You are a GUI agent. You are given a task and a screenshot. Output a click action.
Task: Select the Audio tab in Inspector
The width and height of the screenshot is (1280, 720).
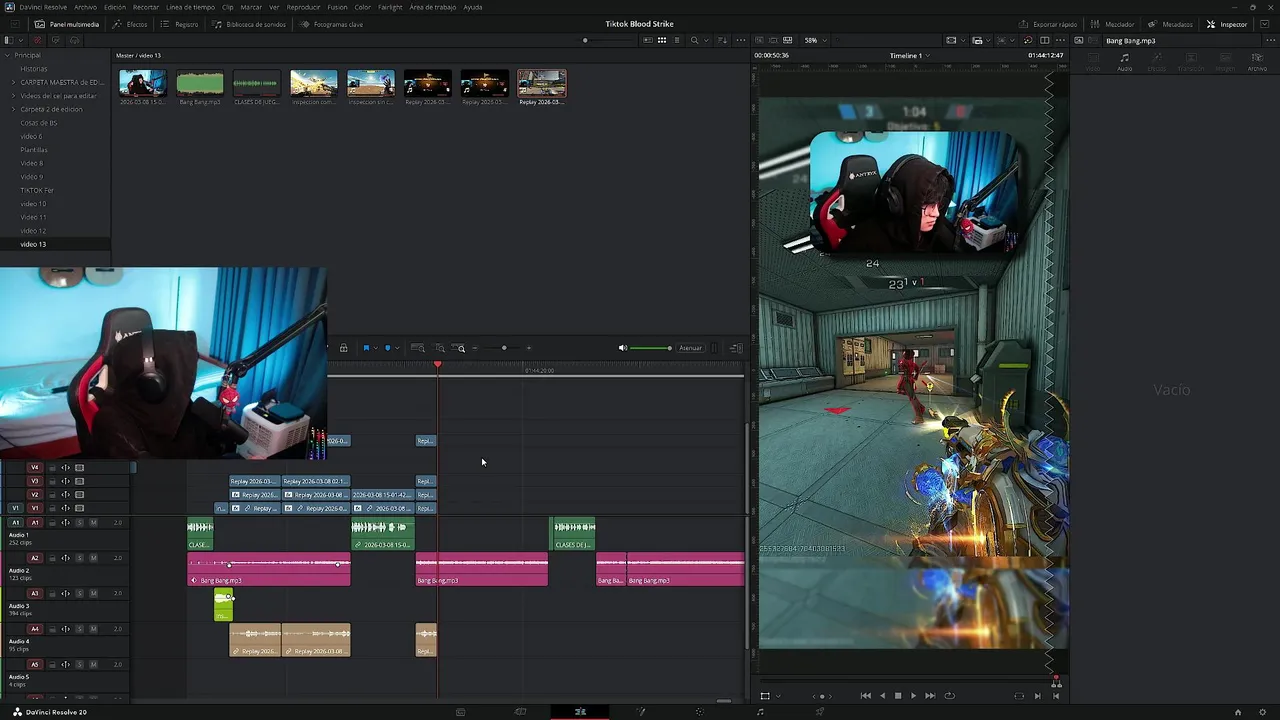click(1124, 62)
